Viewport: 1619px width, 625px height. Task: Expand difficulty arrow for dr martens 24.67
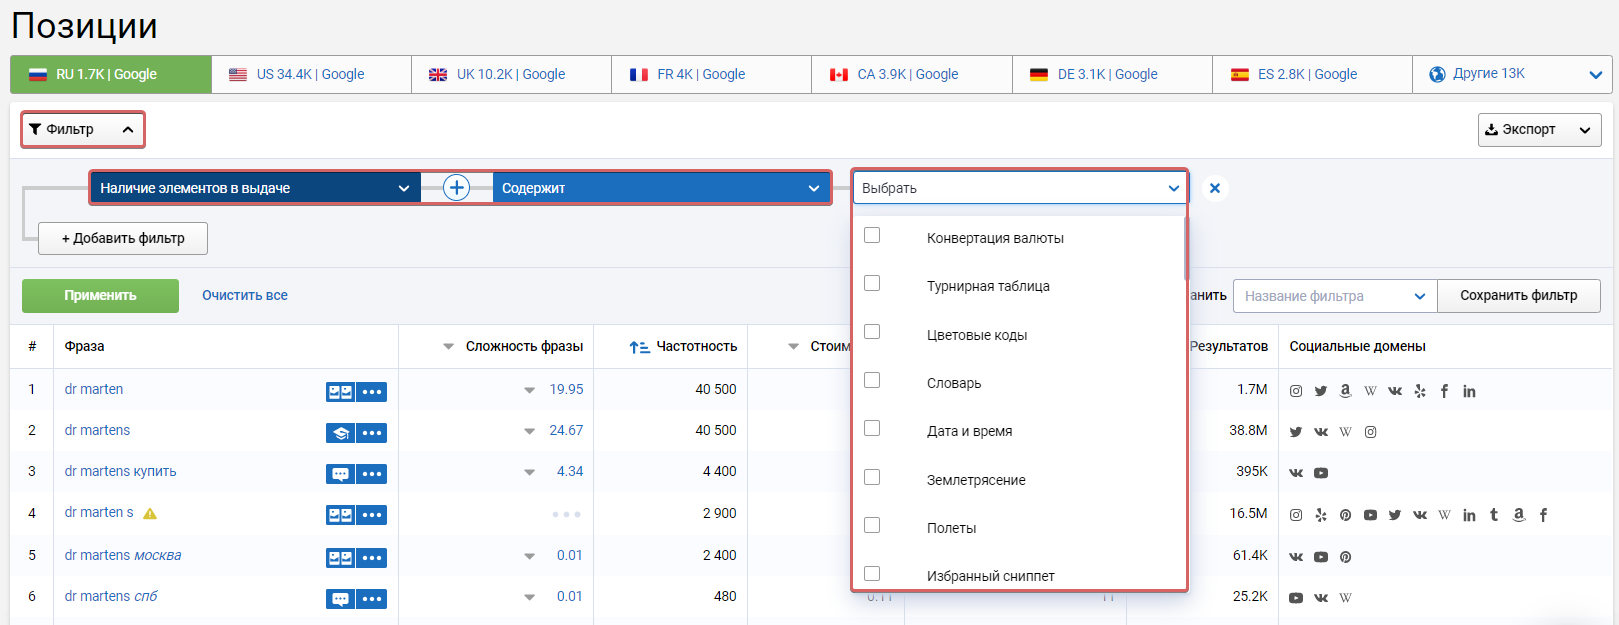point(529,431)
